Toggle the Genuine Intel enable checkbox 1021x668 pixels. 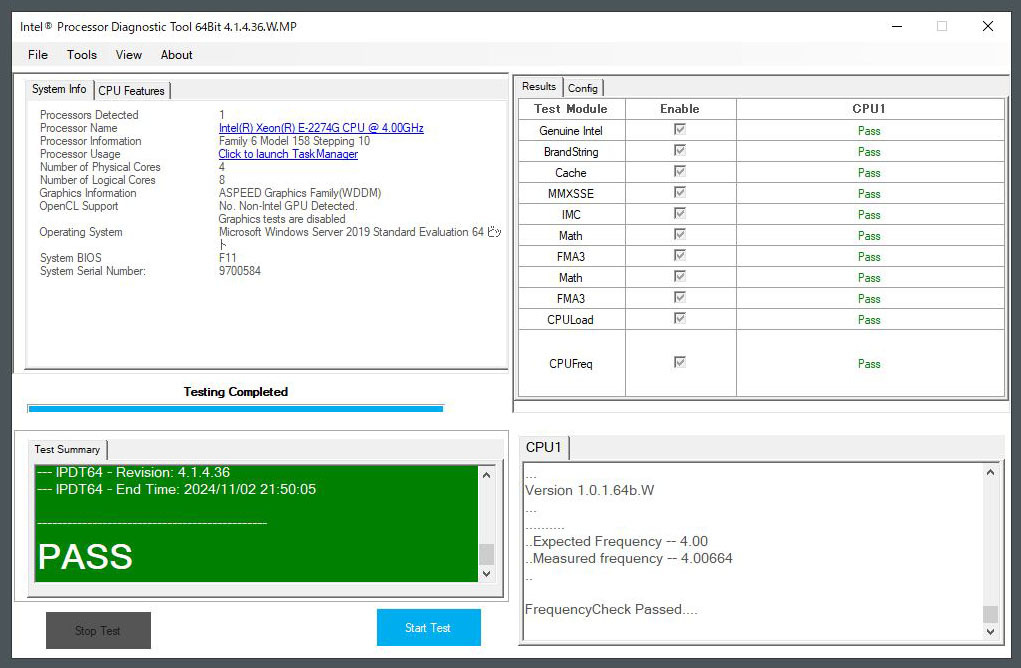pos(680,130)
